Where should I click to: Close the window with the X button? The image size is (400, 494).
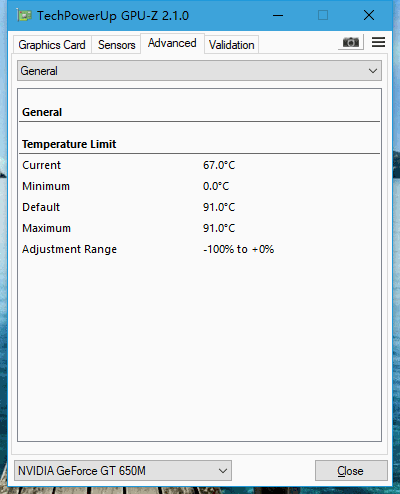coord(369,15)
